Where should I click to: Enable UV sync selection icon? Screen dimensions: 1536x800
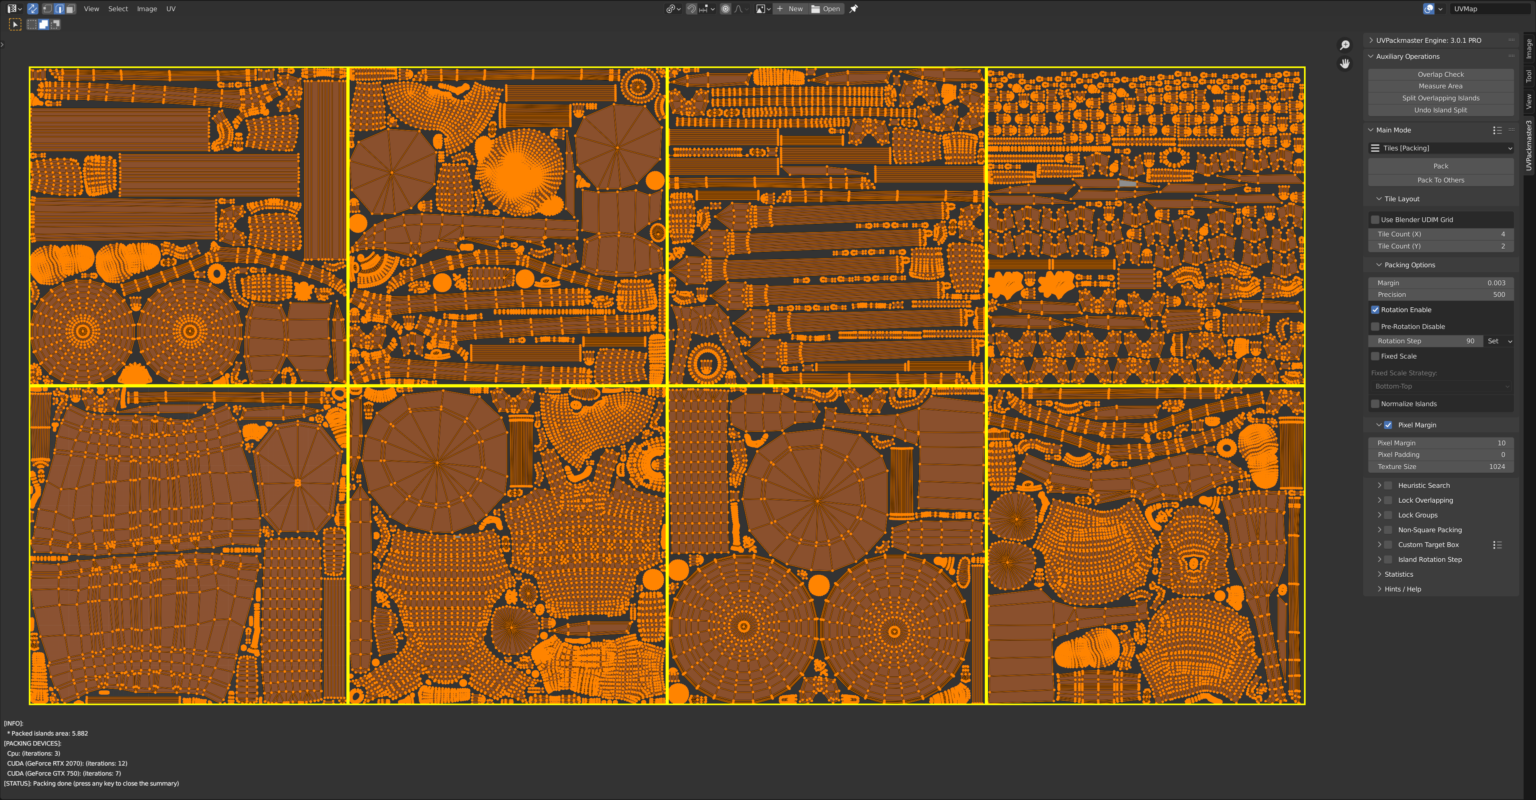point(33,9)
